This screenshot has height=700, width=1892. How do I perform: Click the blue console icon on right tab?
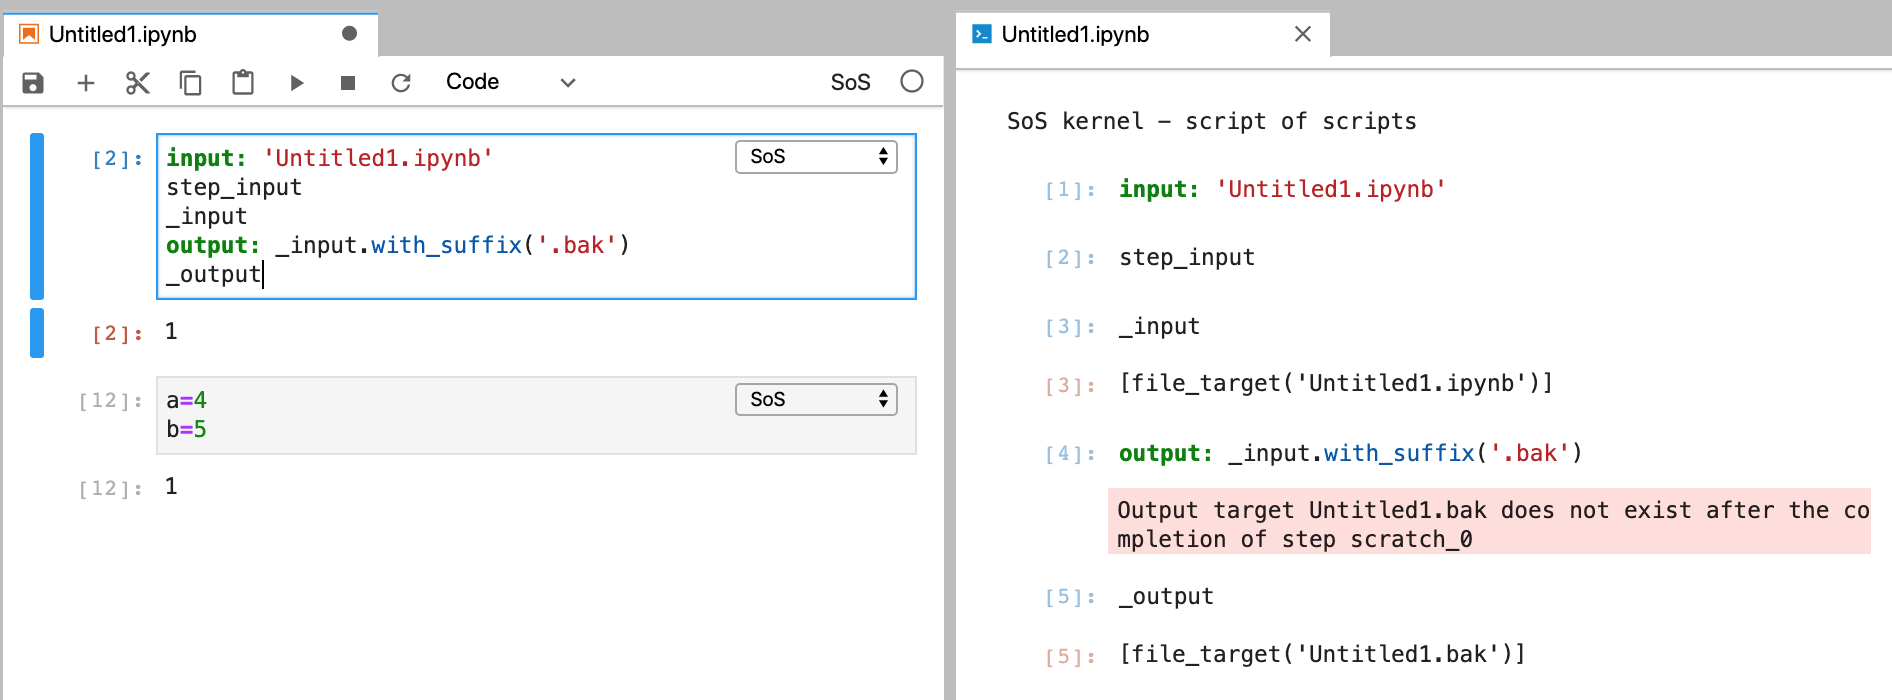(982, 34)
